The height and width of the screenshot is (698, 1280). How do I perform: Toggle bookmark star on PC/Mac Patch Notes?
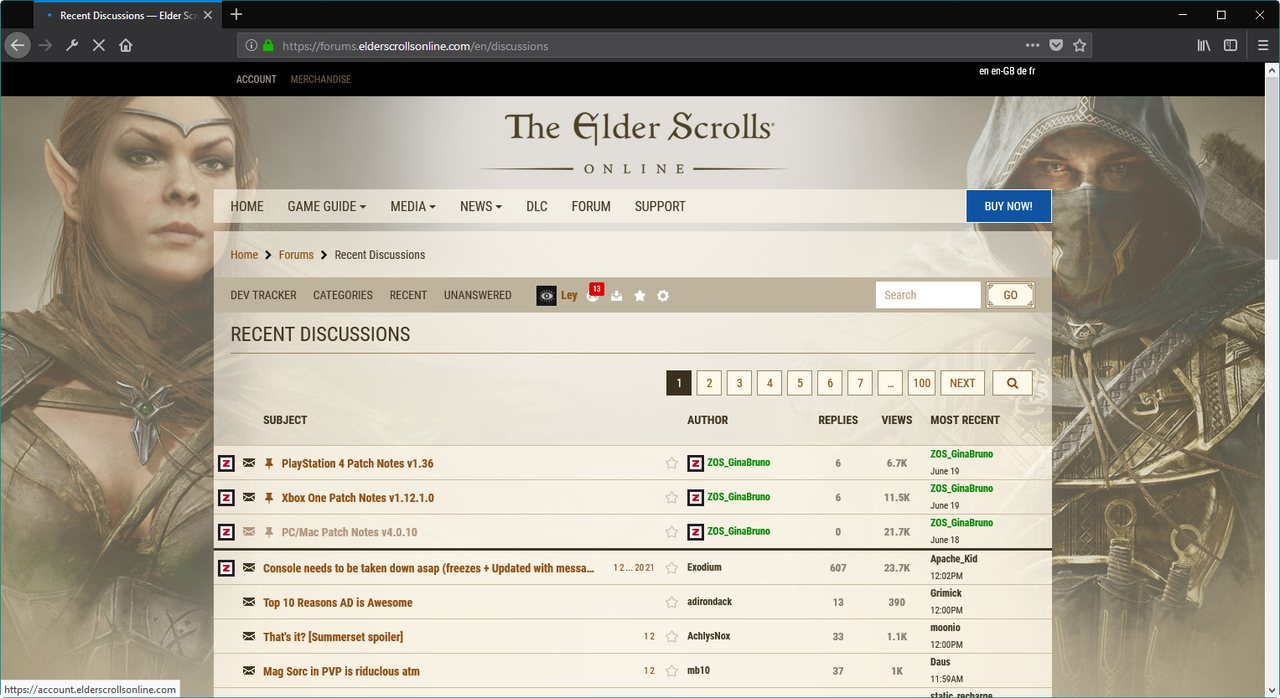pyautogui.click(x=672, y=532)
